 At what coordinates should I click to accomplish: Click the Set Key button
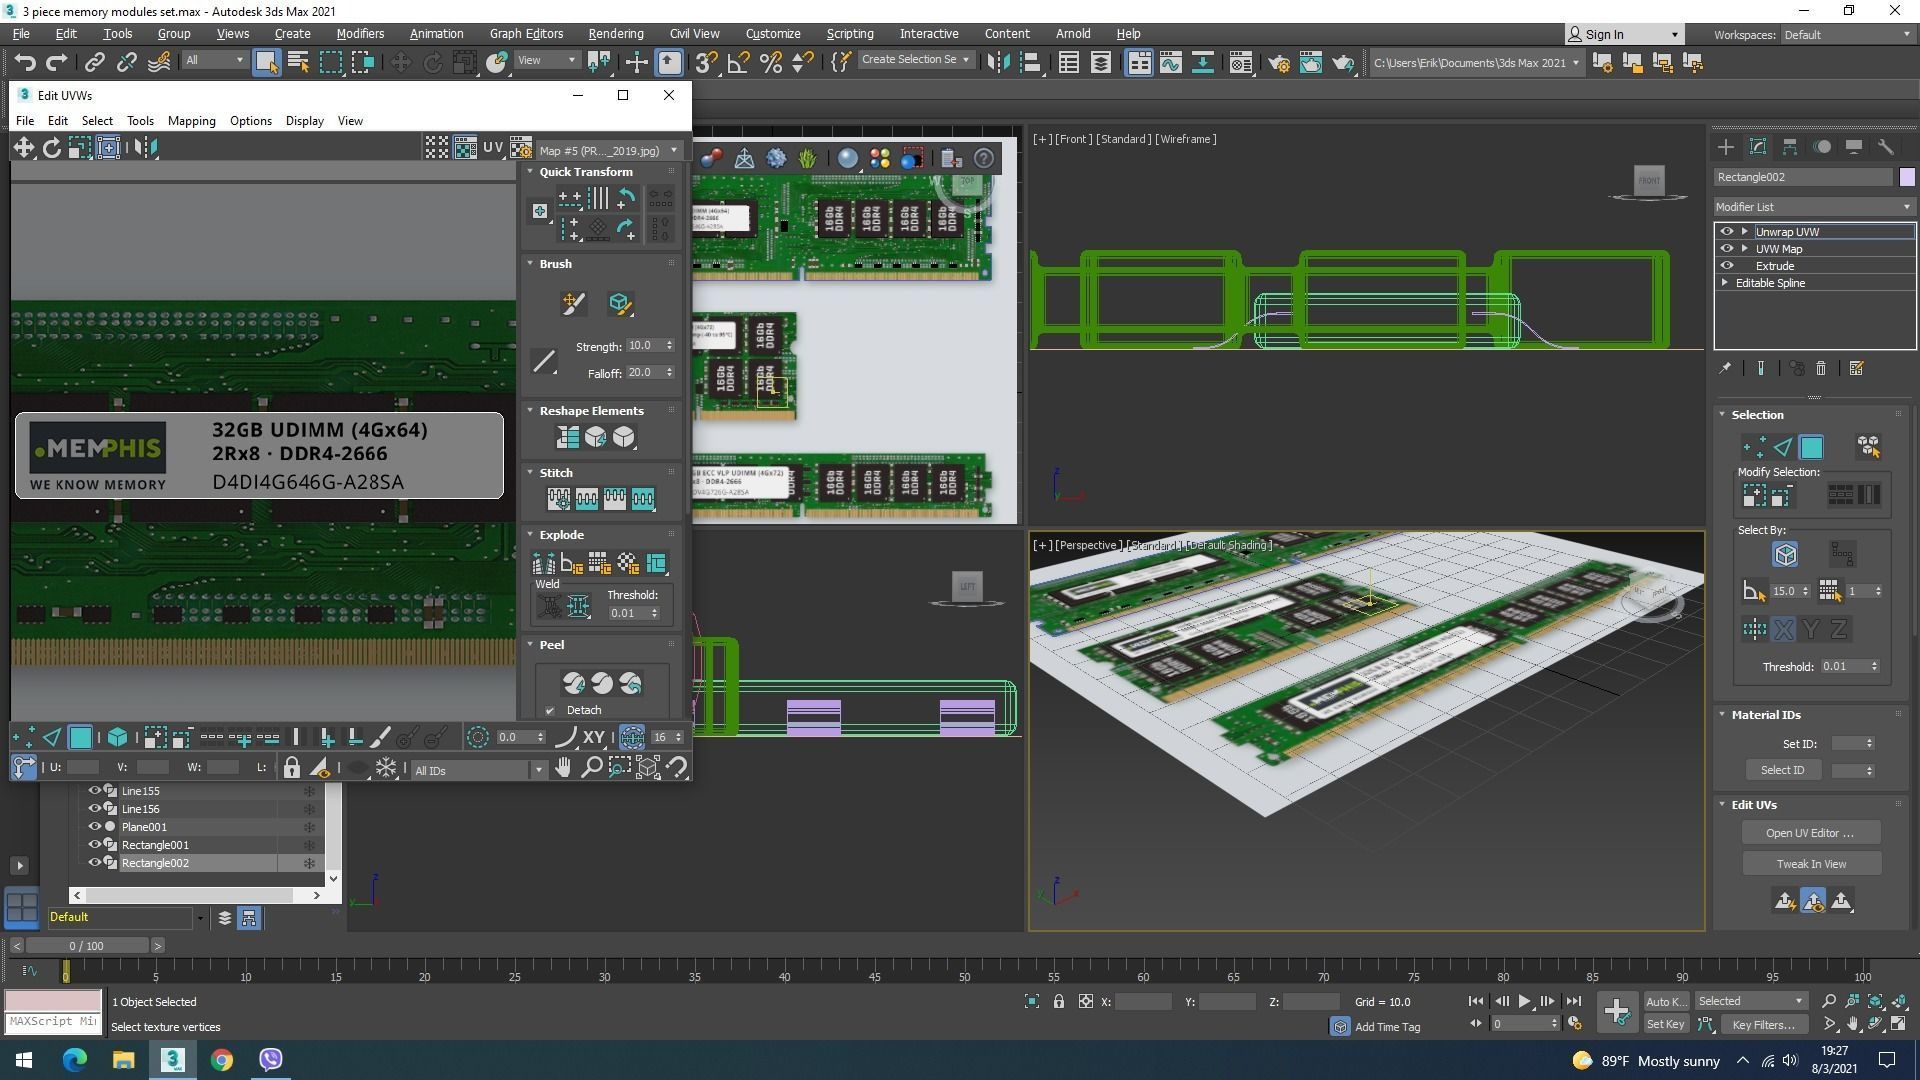point(1665,1025)
